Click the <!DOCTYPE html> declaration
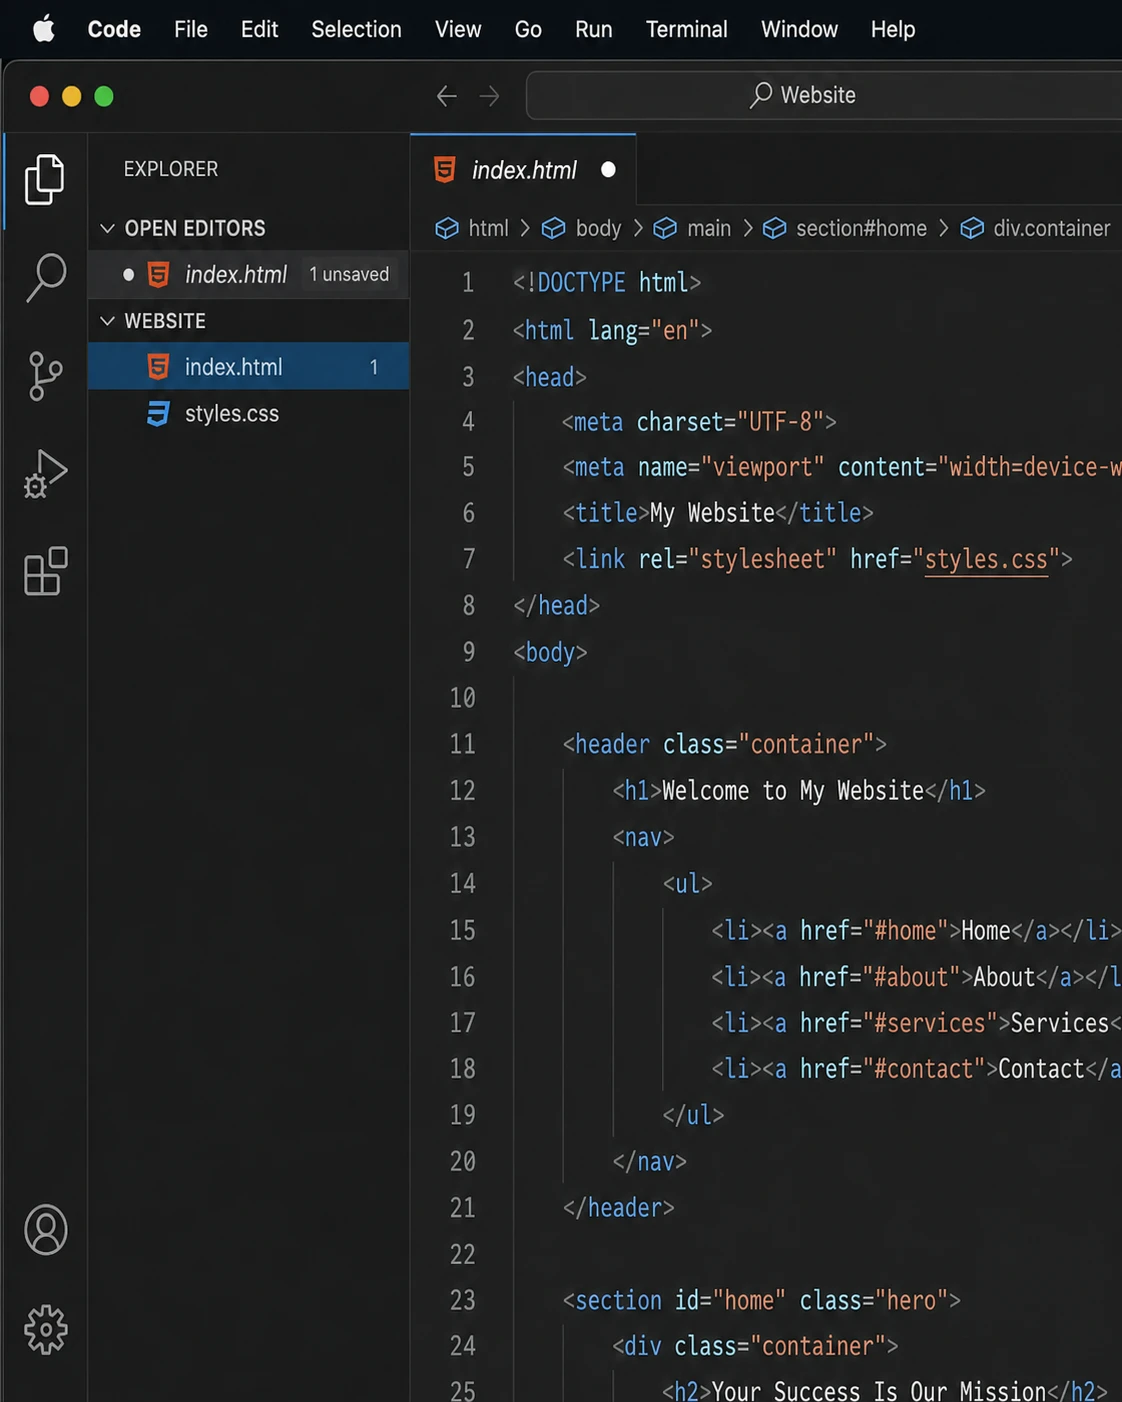Screen dimensions: 1122x1402 pyautogui.click(x=607, y=283)
